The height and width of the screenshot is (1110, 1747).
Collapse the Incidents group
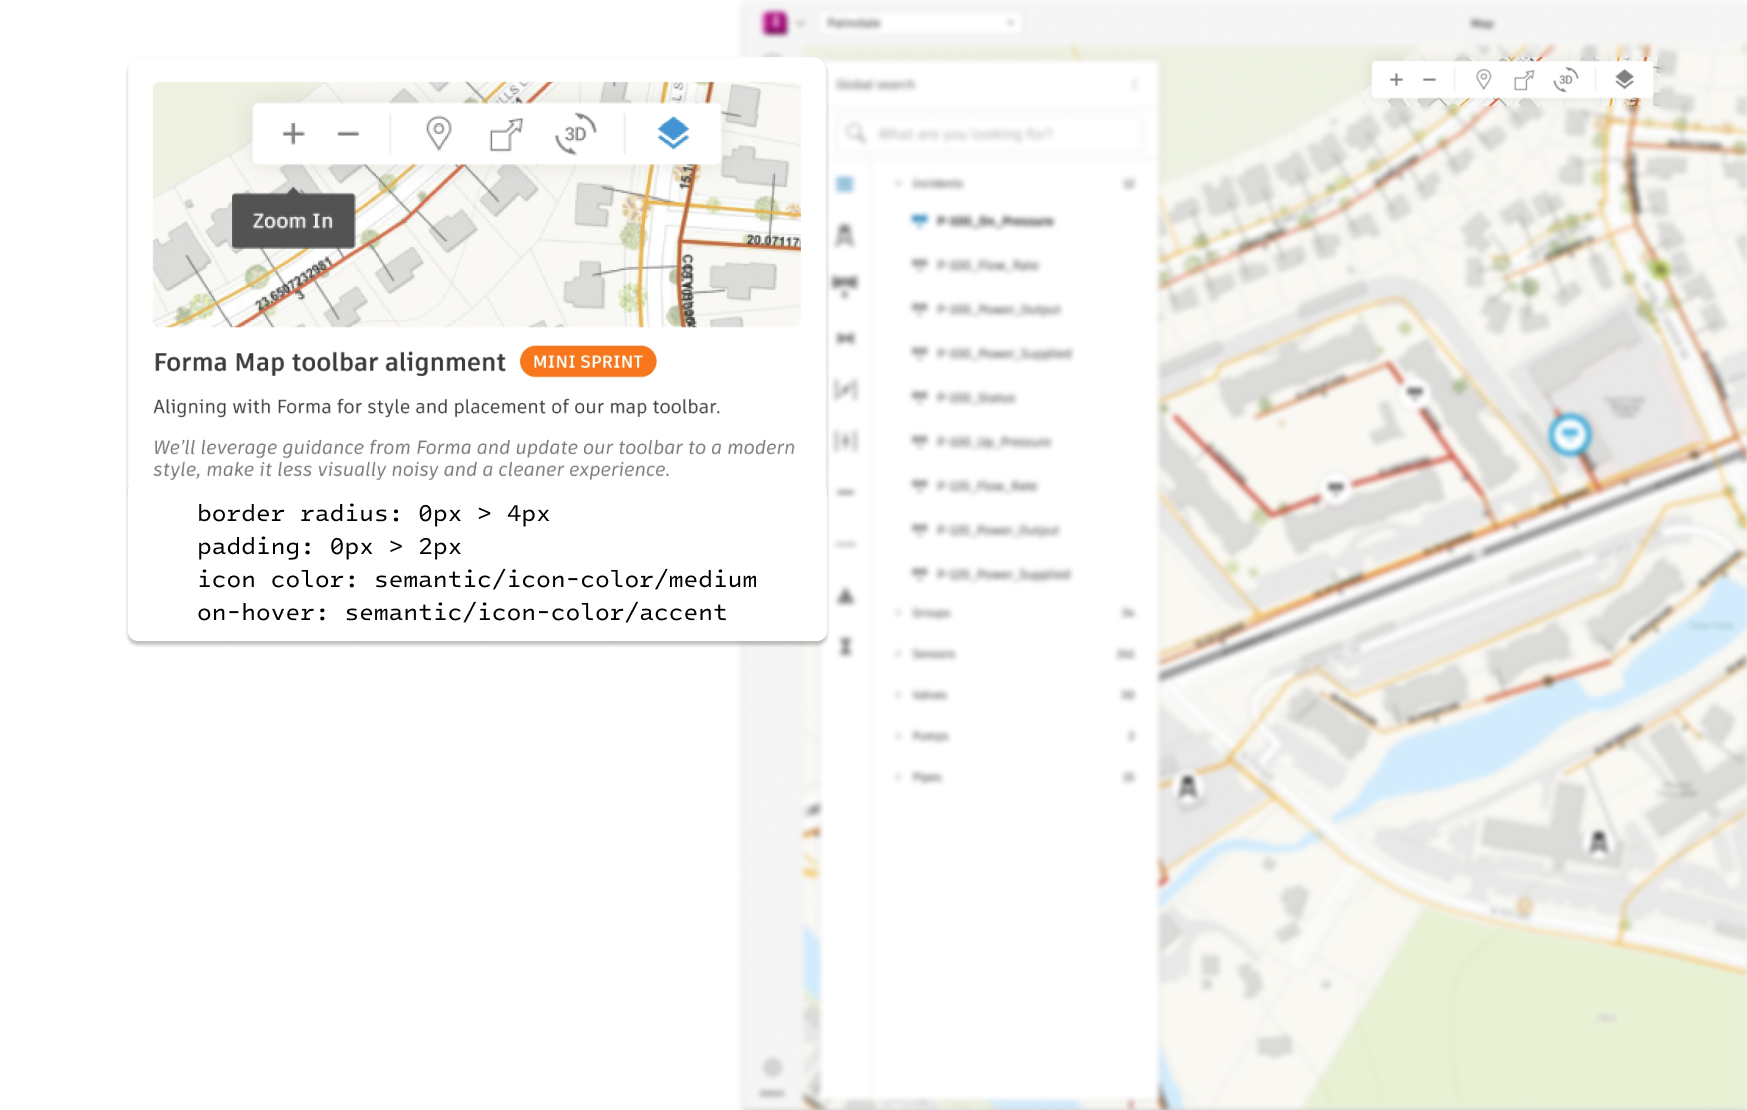coord(898,184)
